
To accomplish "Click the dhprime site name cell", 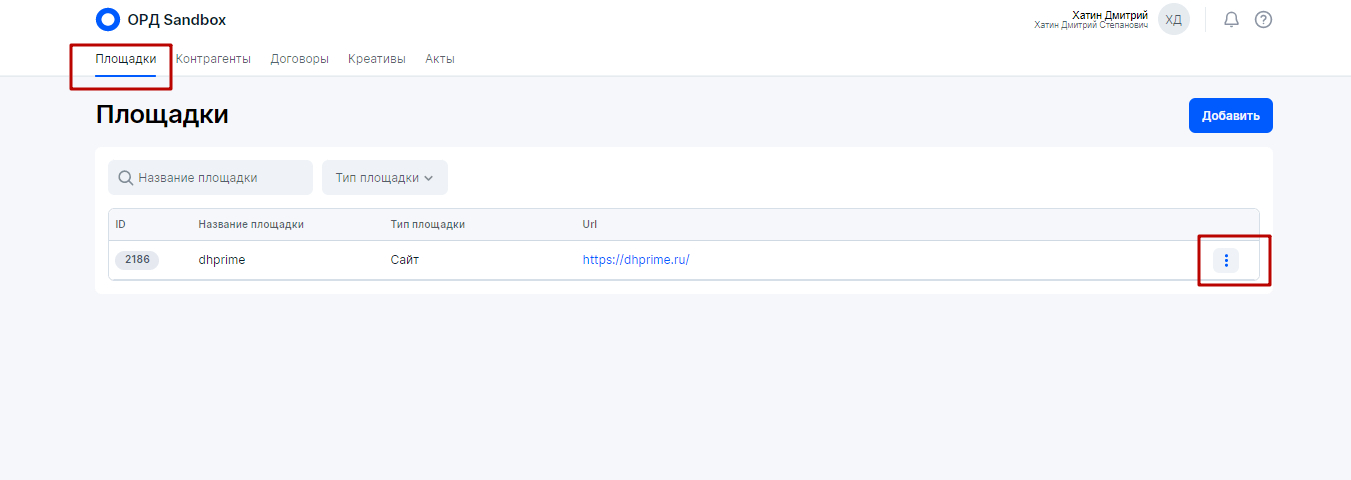I will (x=222, y=260).
